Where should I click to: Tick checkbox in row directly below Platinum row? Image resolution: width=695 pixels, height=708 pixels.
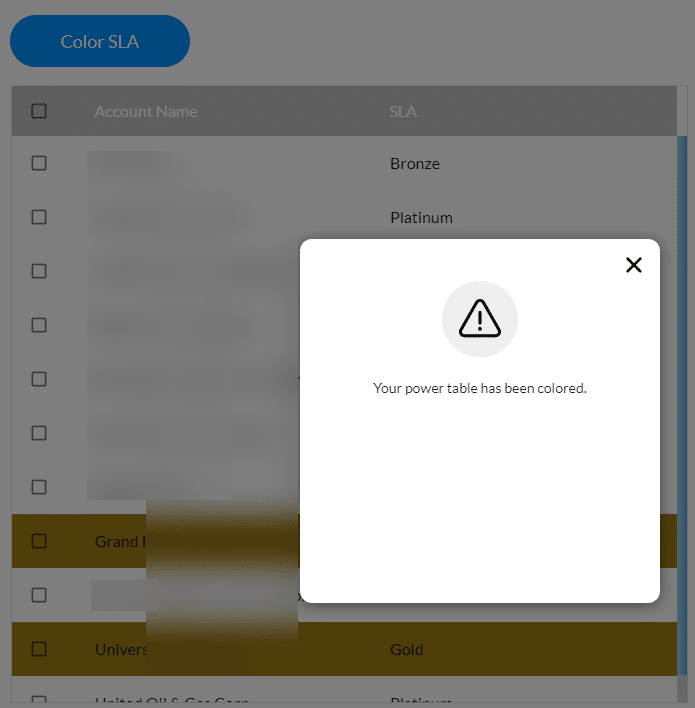point(39,271)
